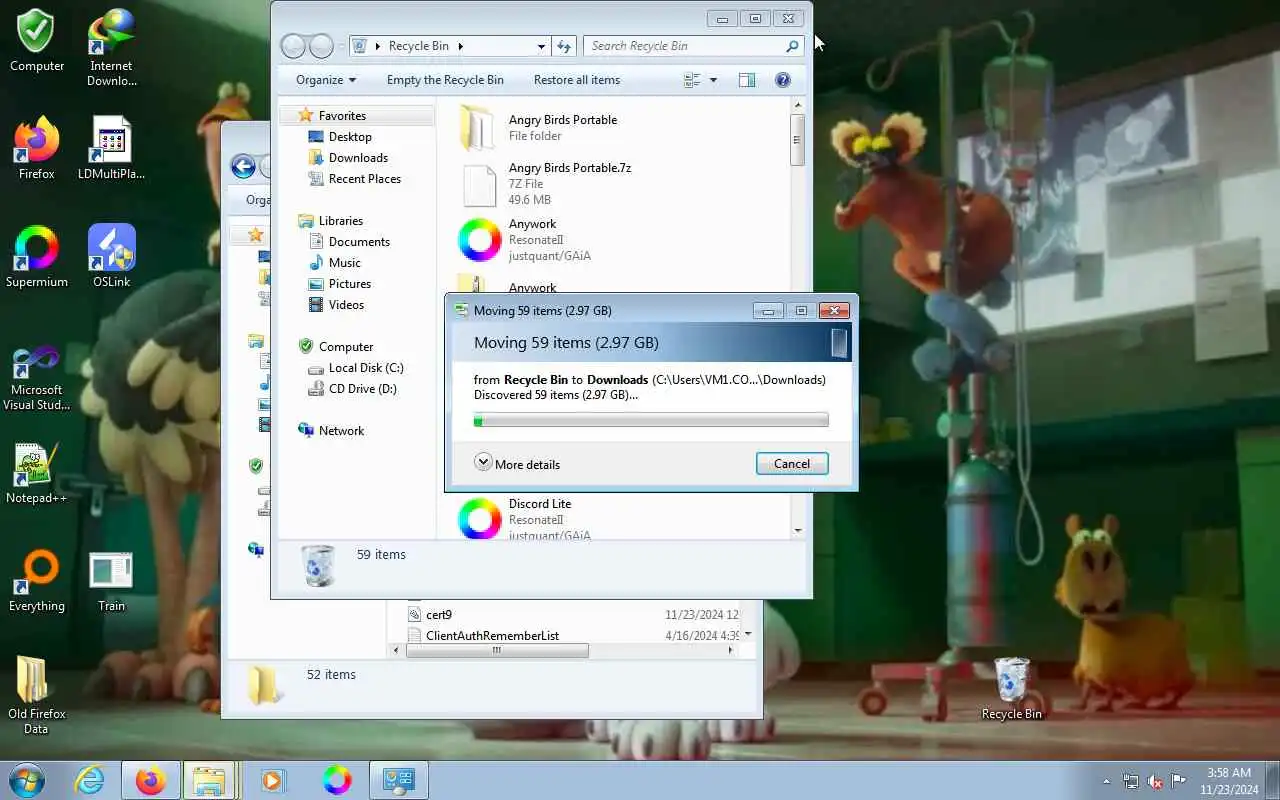Screen dimensions: 1280x800
Task: Expand More details in the move dialog
Action: pos(517,463)
